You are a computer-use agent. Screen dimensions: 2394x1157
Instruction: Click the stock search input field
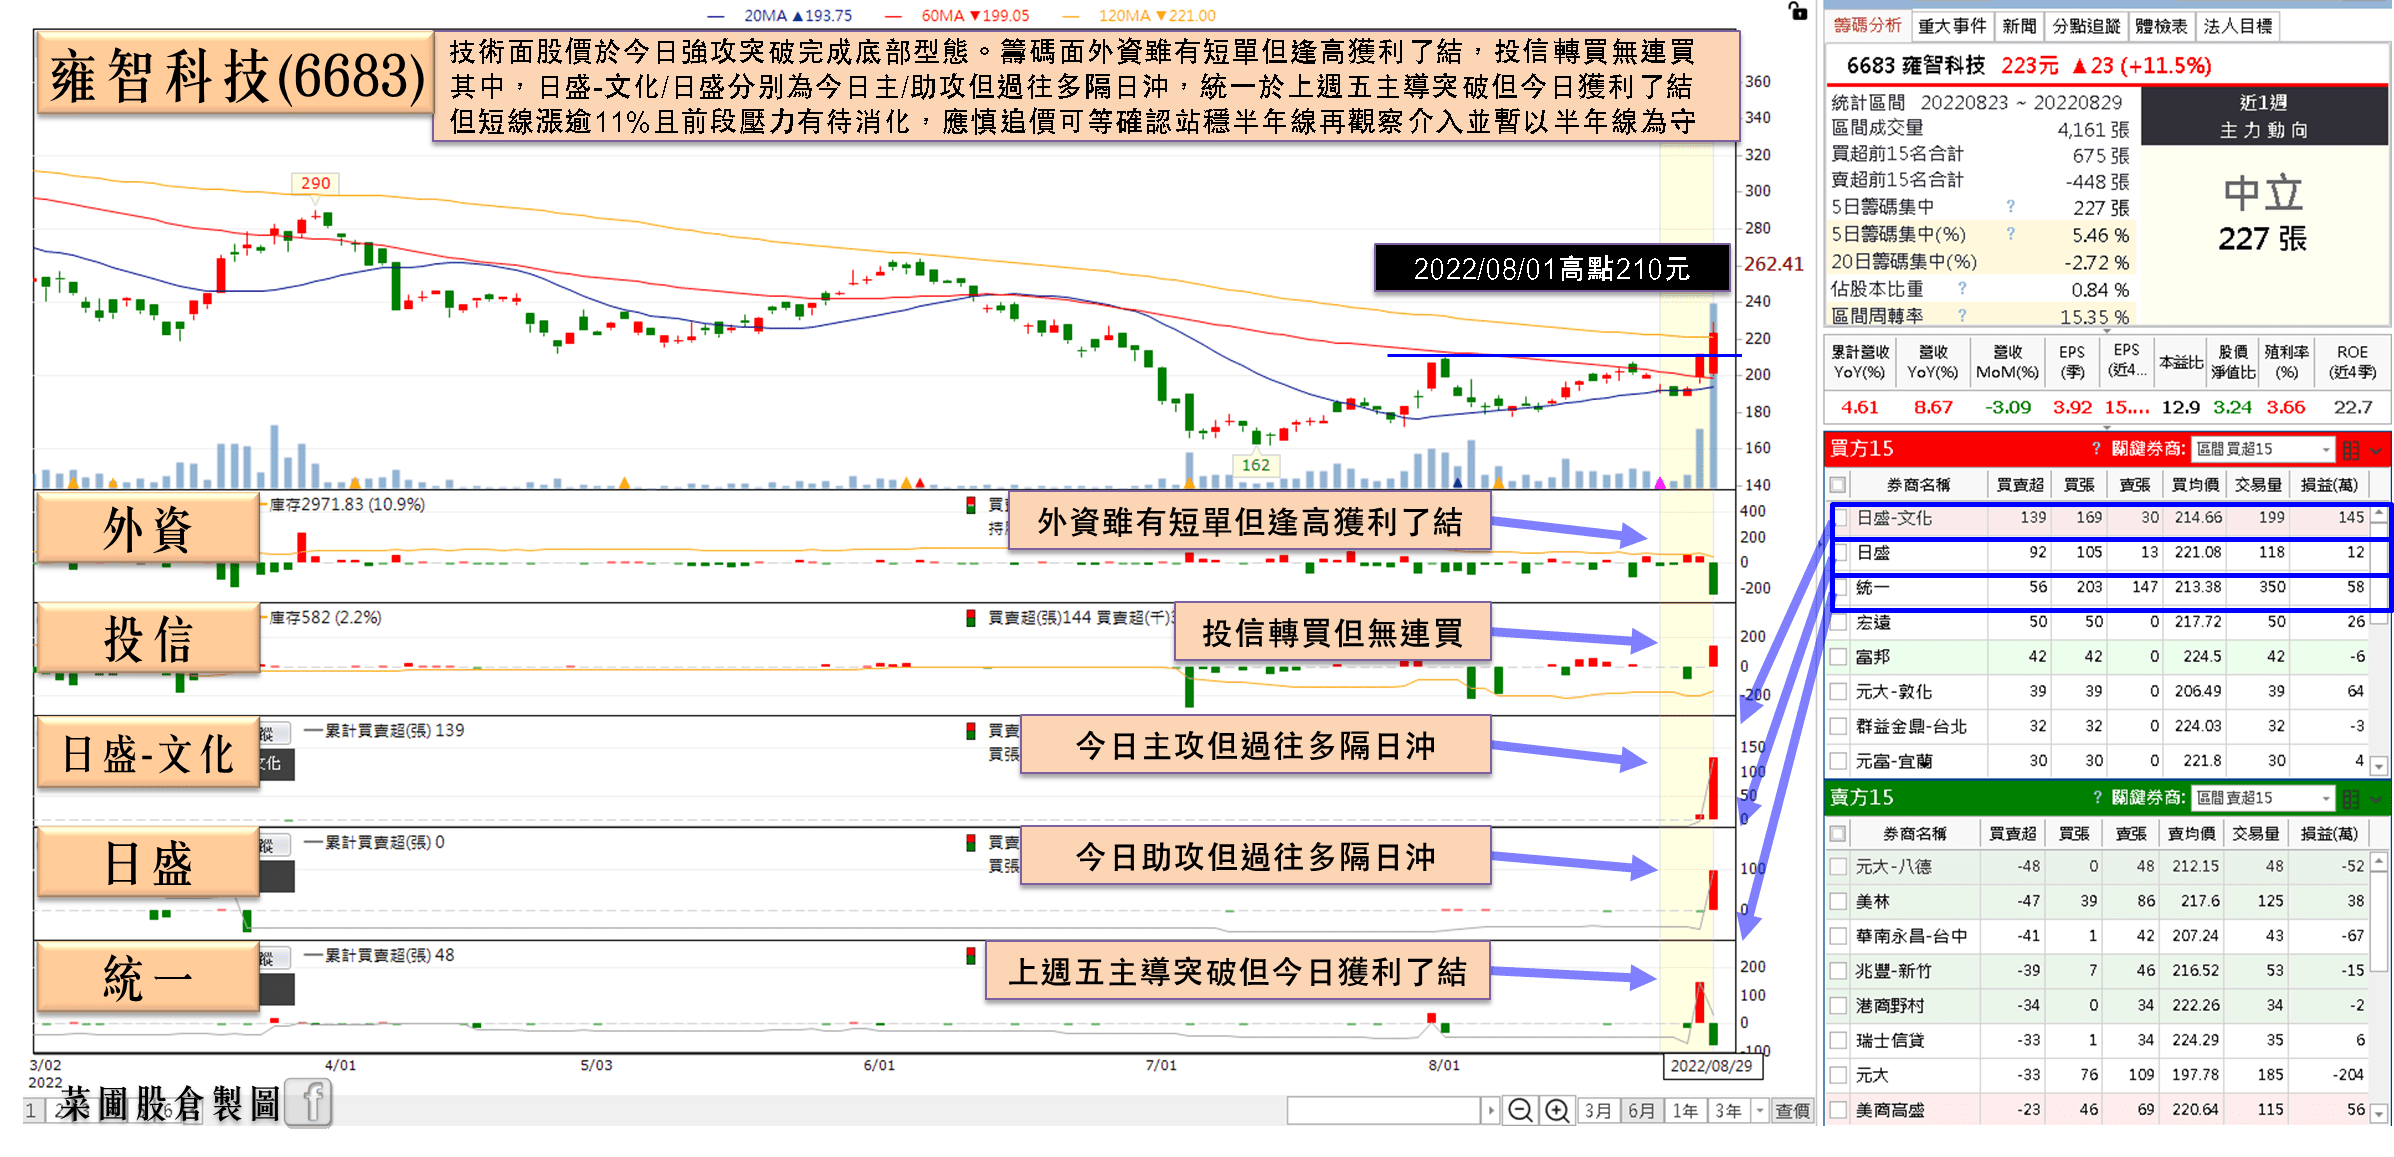[1384, 1111]
